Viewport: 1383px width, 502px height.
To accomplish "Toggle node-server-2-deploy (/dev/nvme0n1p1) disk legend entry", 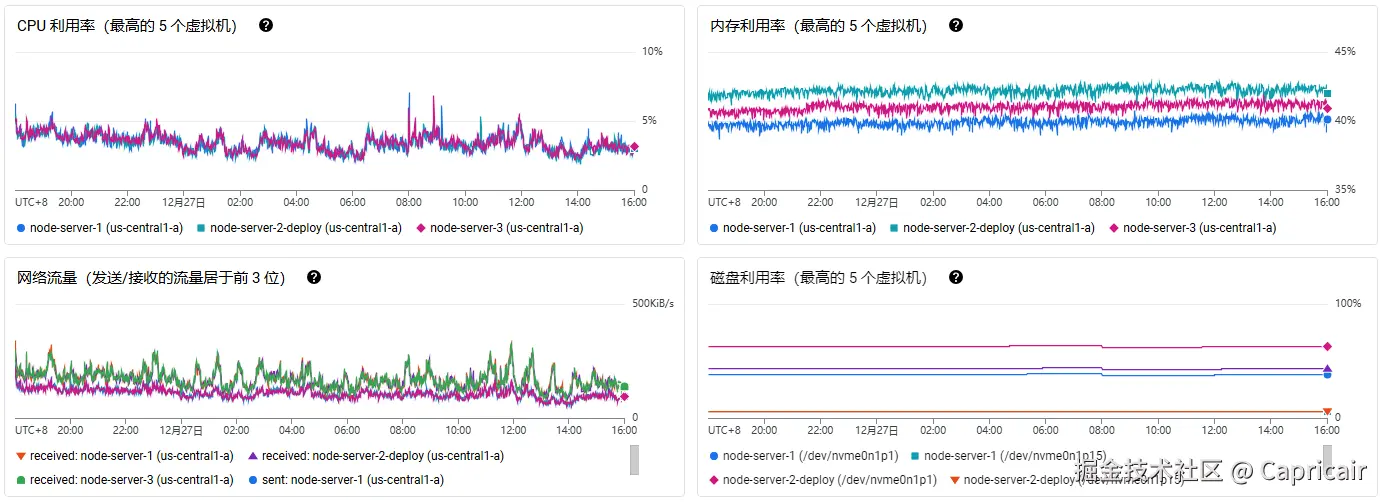I will (824, 480).
